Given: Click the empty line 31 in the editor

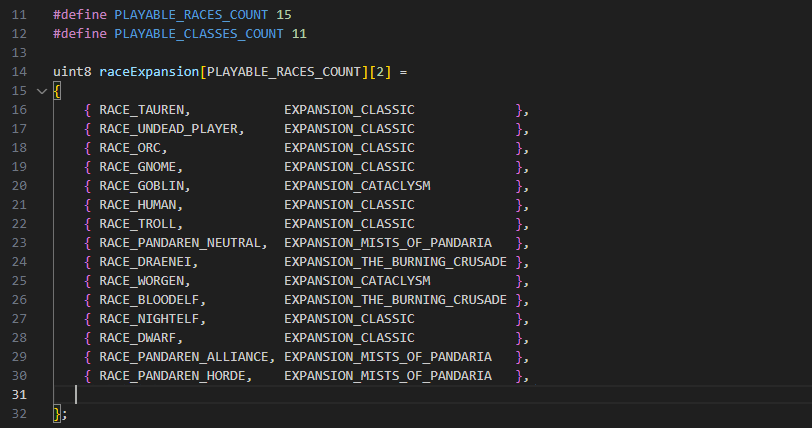Looking at the screenshot, I should [300, 395].
